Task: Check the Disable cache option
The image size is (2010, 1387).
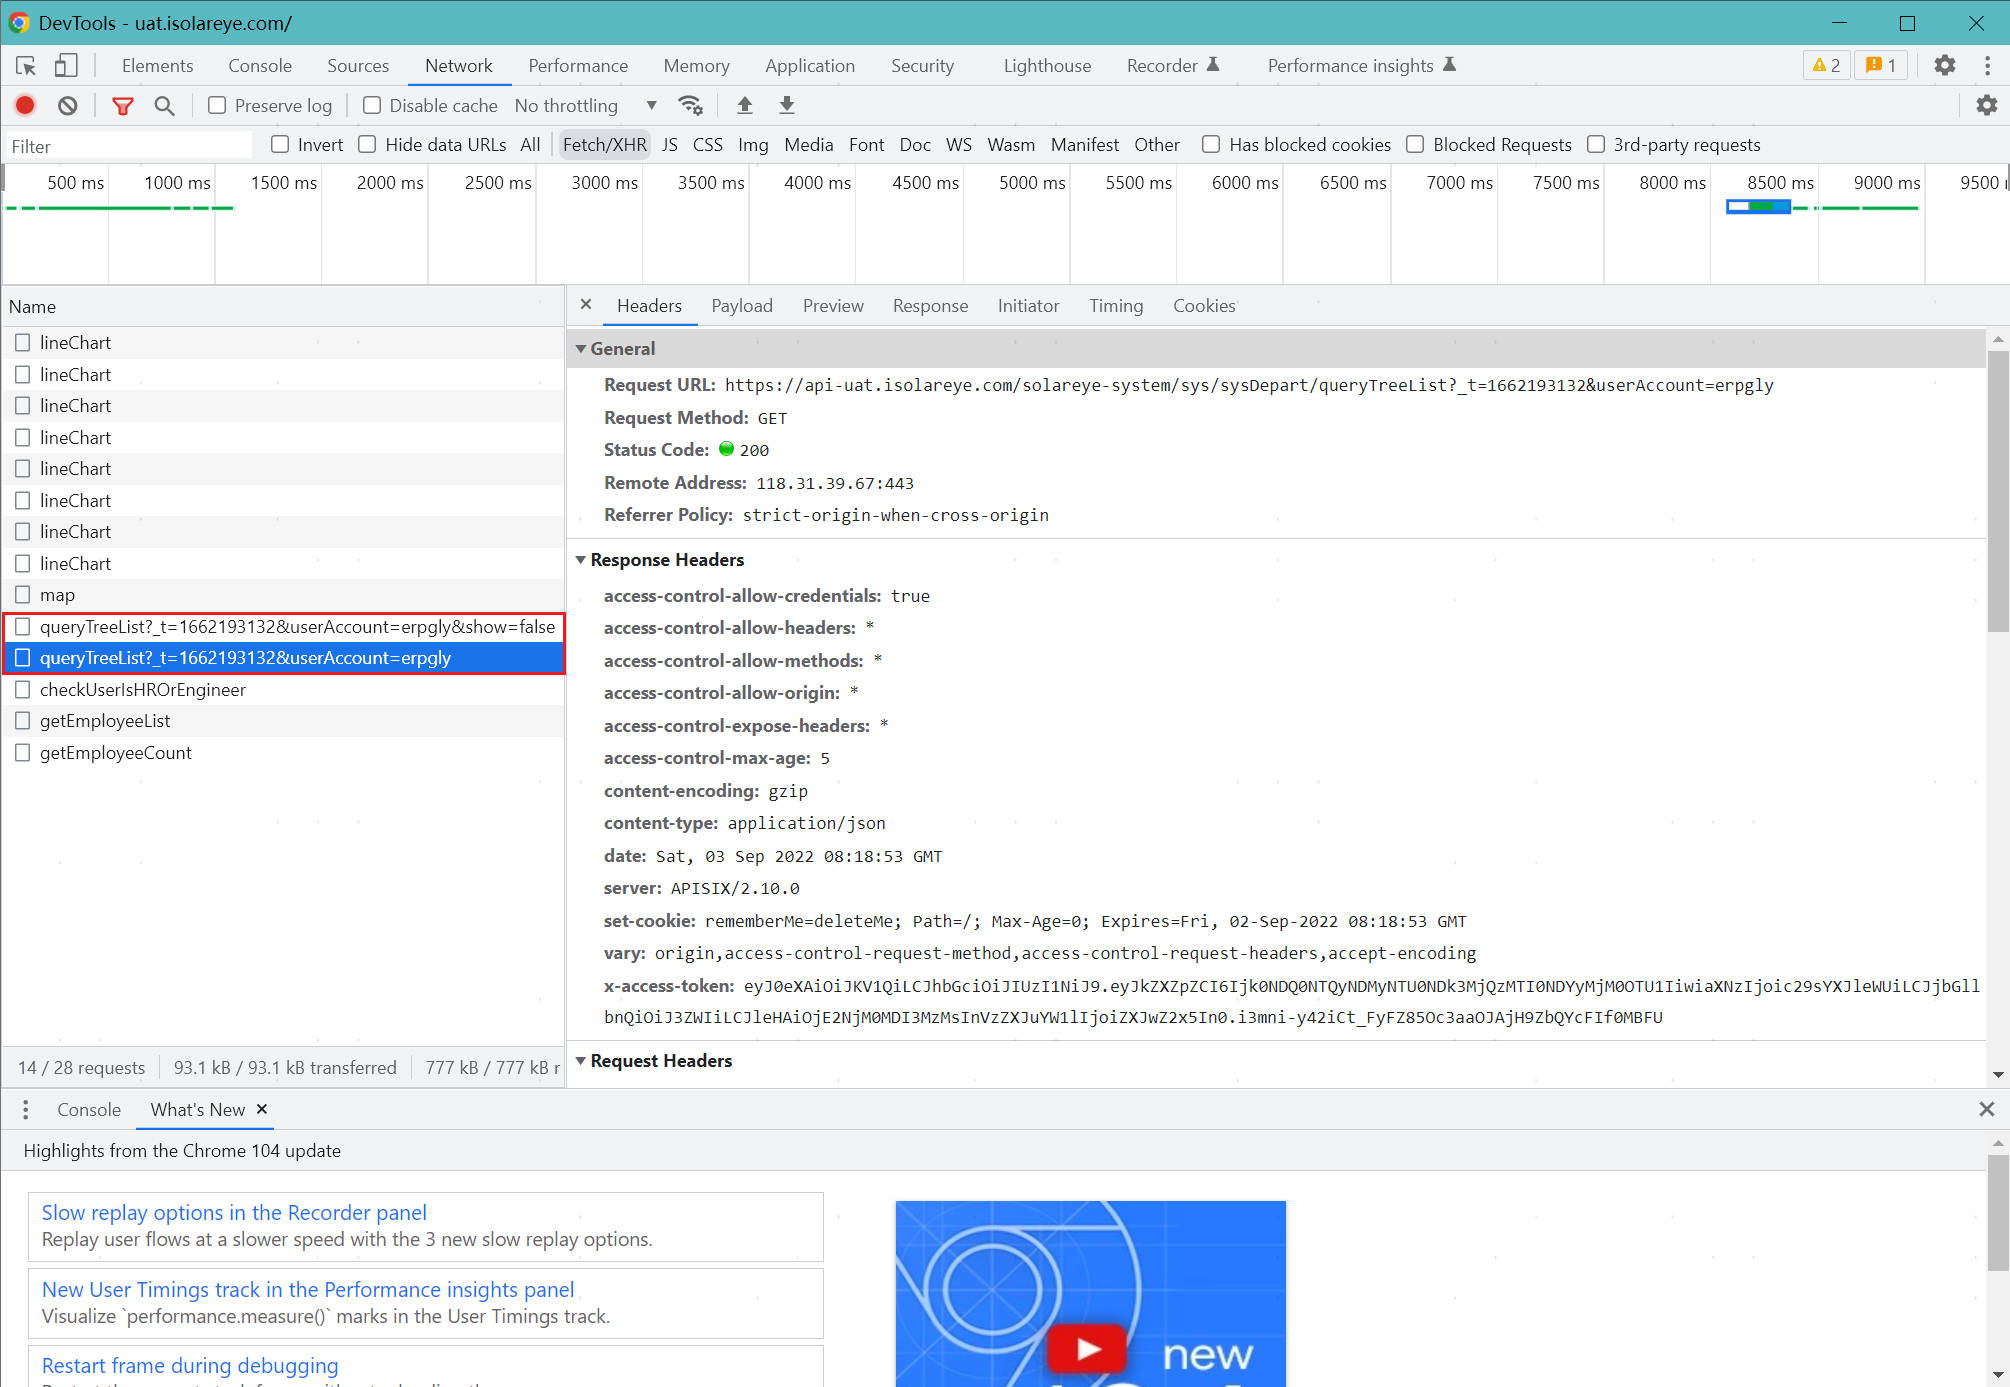Action: pyautogui.click(x=372, y=105)
